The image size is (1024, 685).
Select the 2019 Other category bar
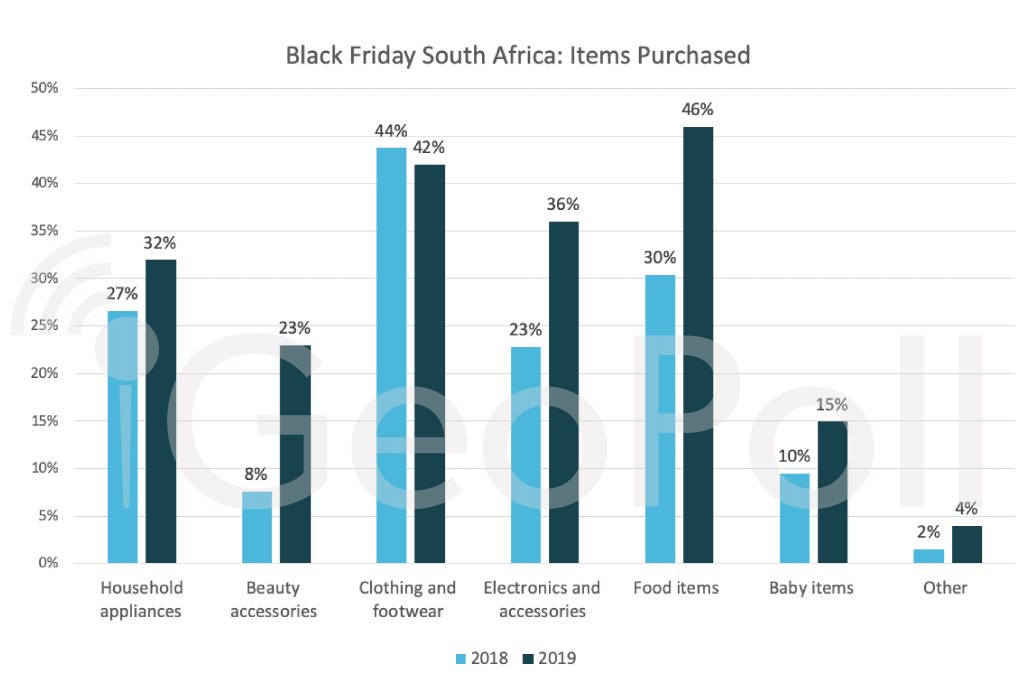967,544
